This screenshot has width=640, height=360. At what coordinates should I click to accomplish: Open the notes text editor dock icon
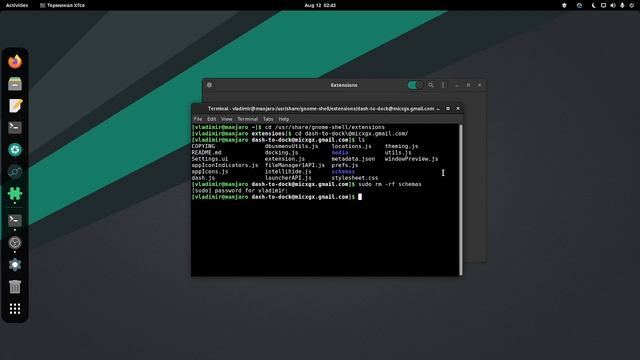coord(15,106)
